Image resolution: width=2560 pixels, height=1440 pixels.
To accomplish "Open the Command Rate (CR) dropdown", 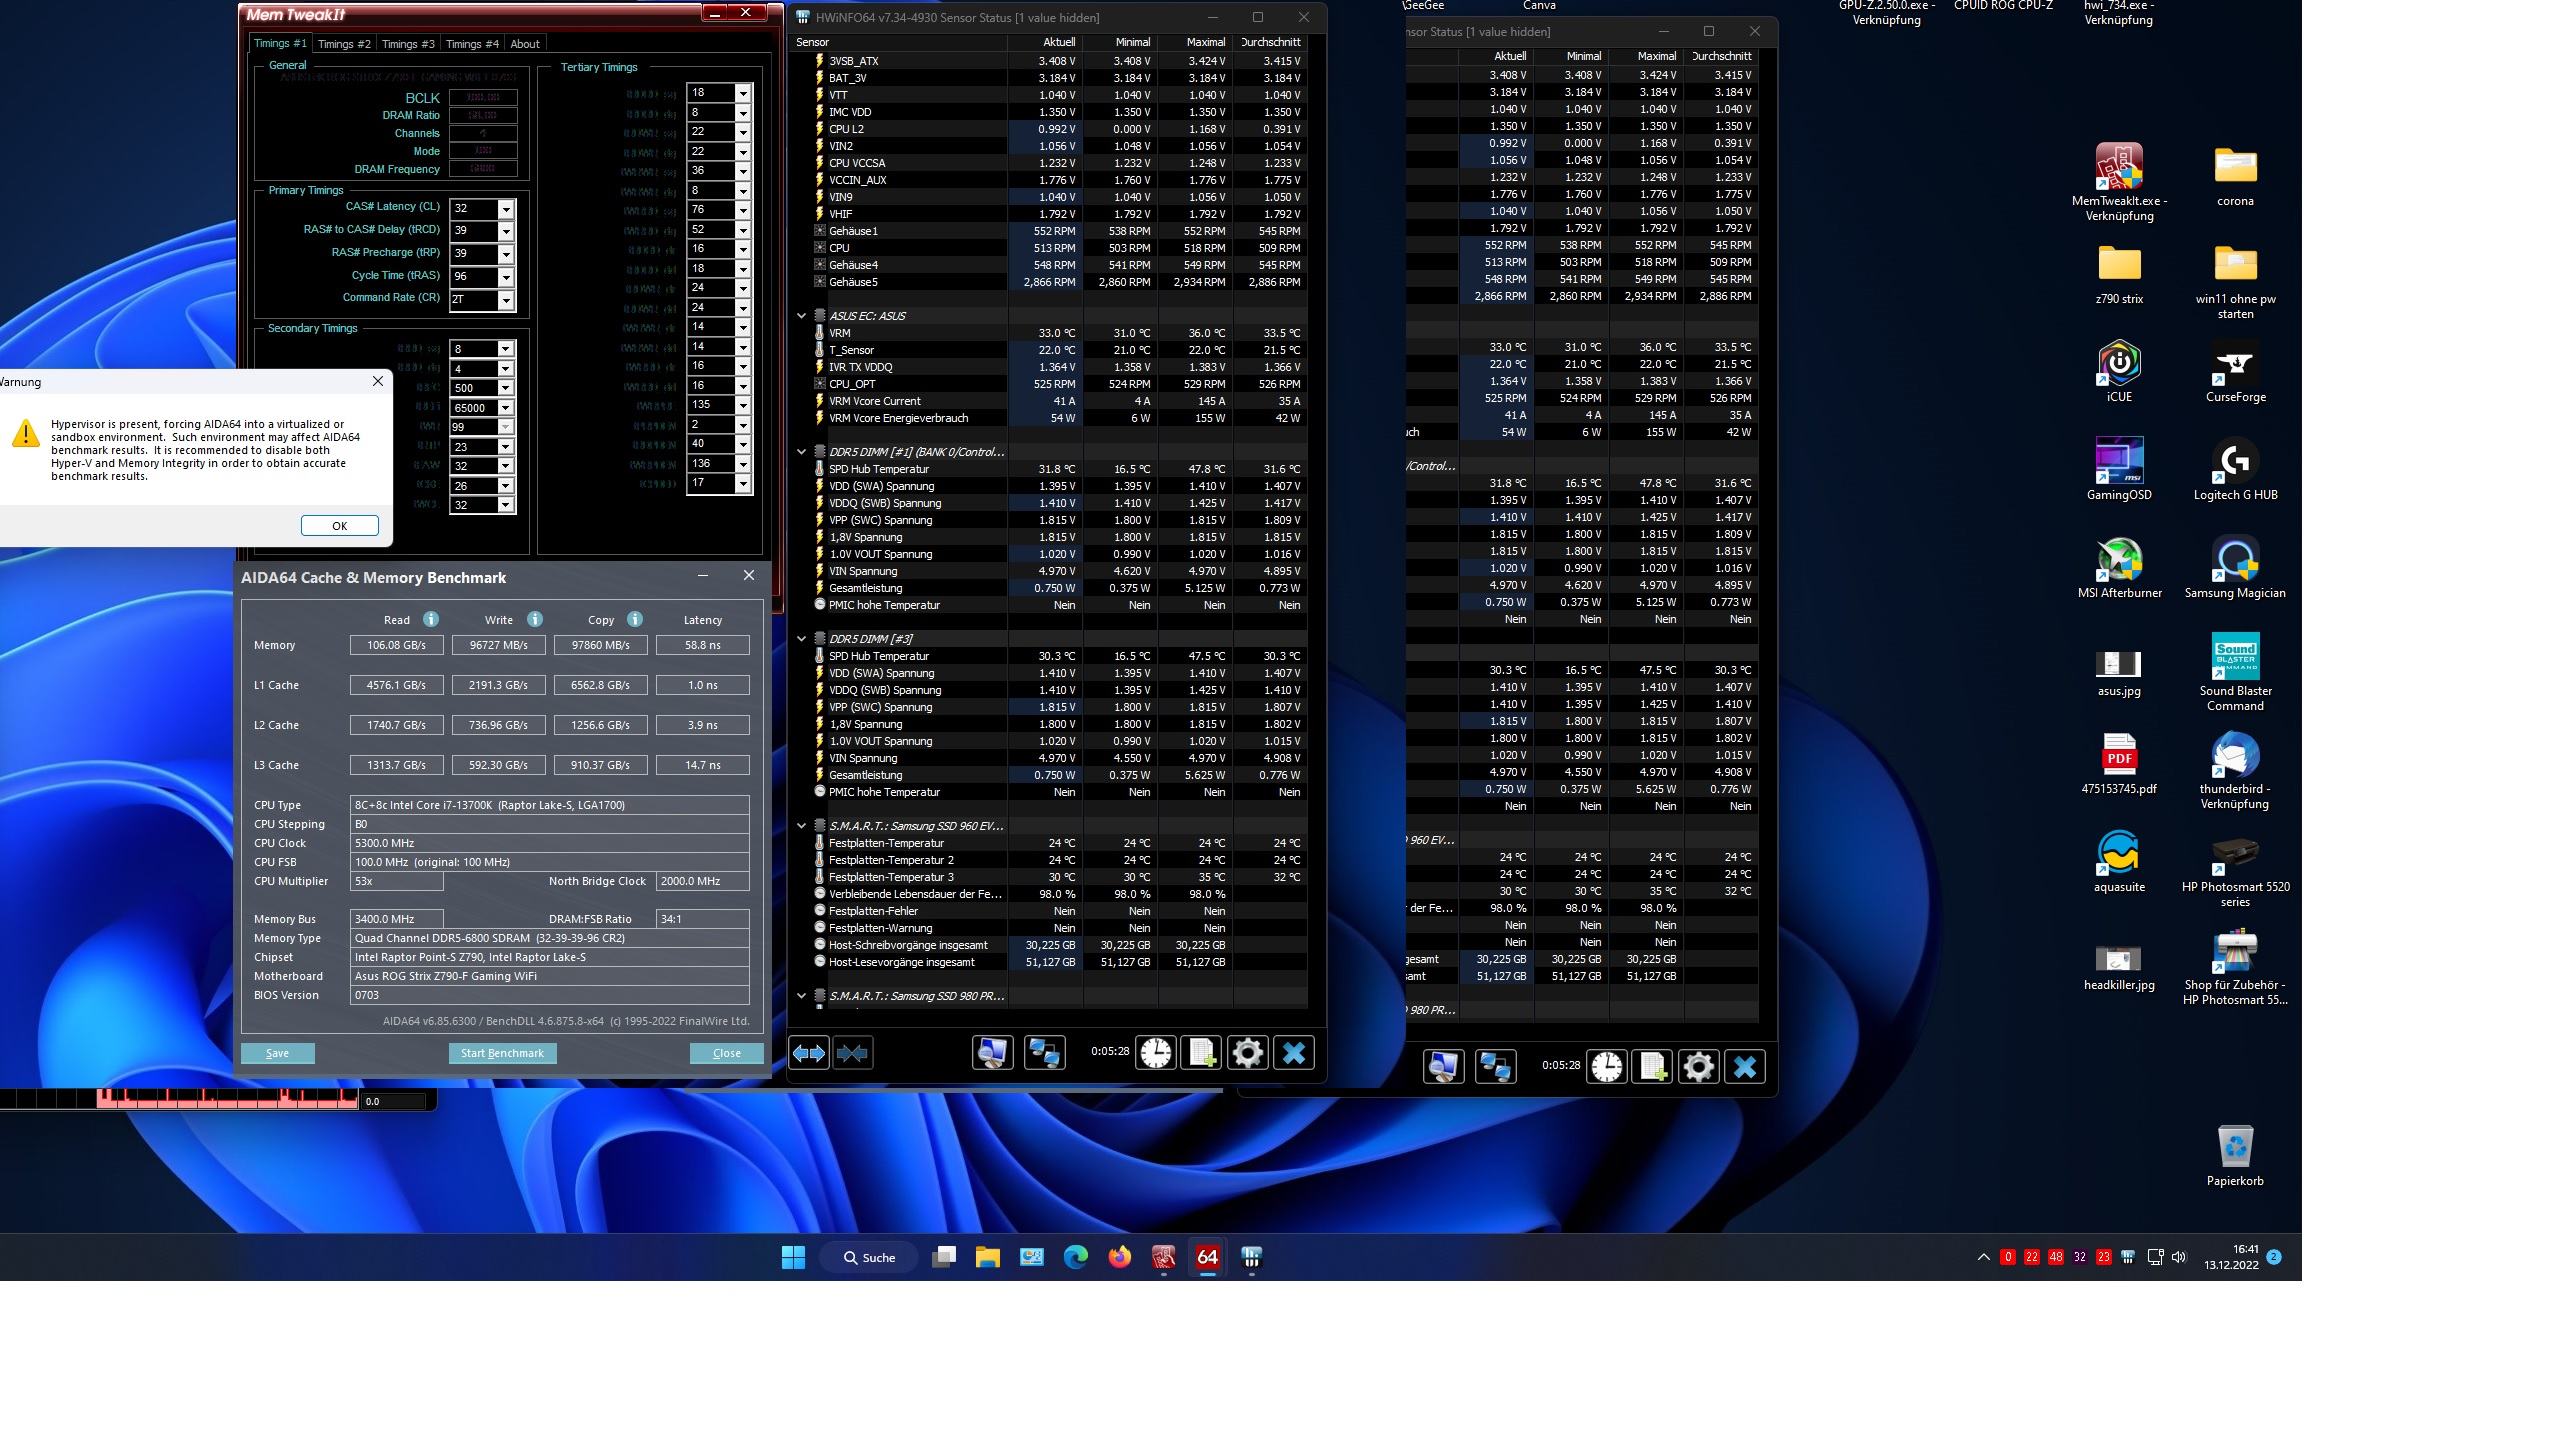I will (506, 300).
